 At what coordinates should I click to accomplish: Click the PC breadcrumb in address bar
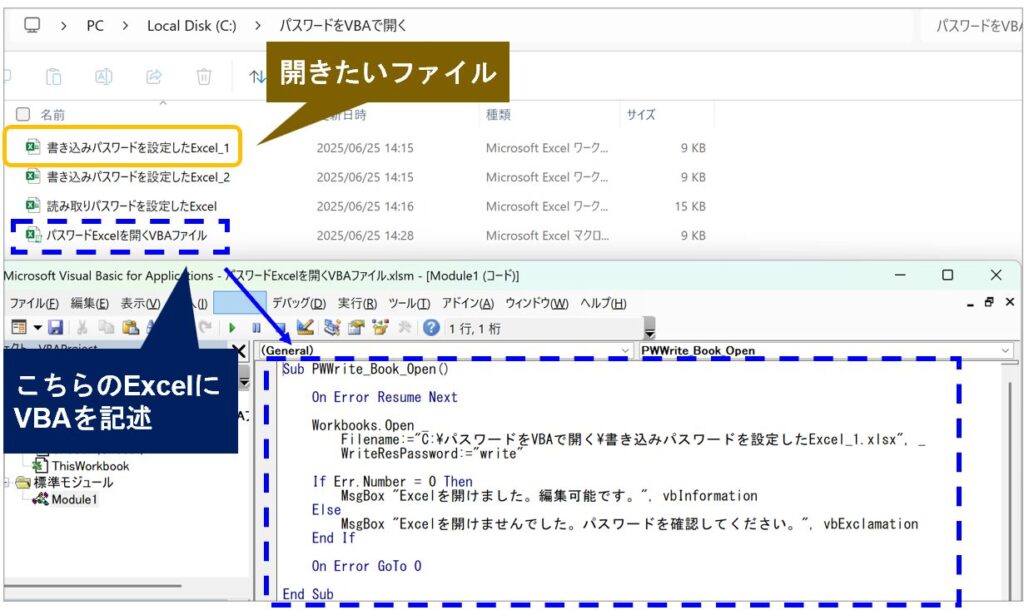[95, 25]
